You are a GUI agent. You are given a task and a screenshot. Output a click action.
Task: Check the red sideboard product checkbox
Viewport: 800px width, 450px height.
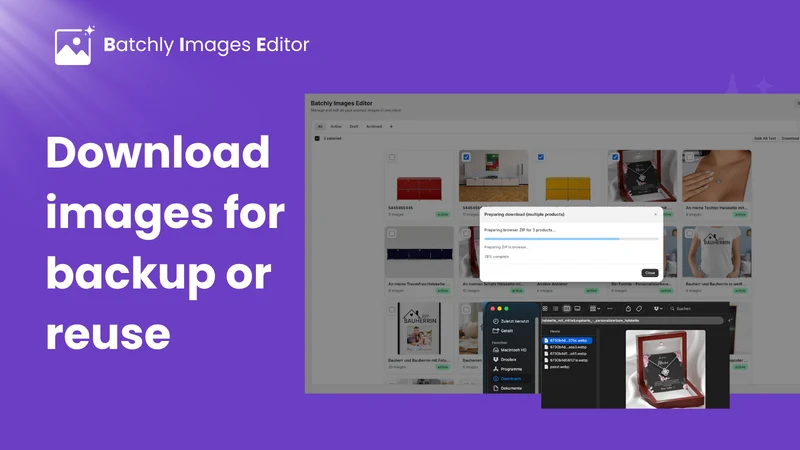point(392,157)
